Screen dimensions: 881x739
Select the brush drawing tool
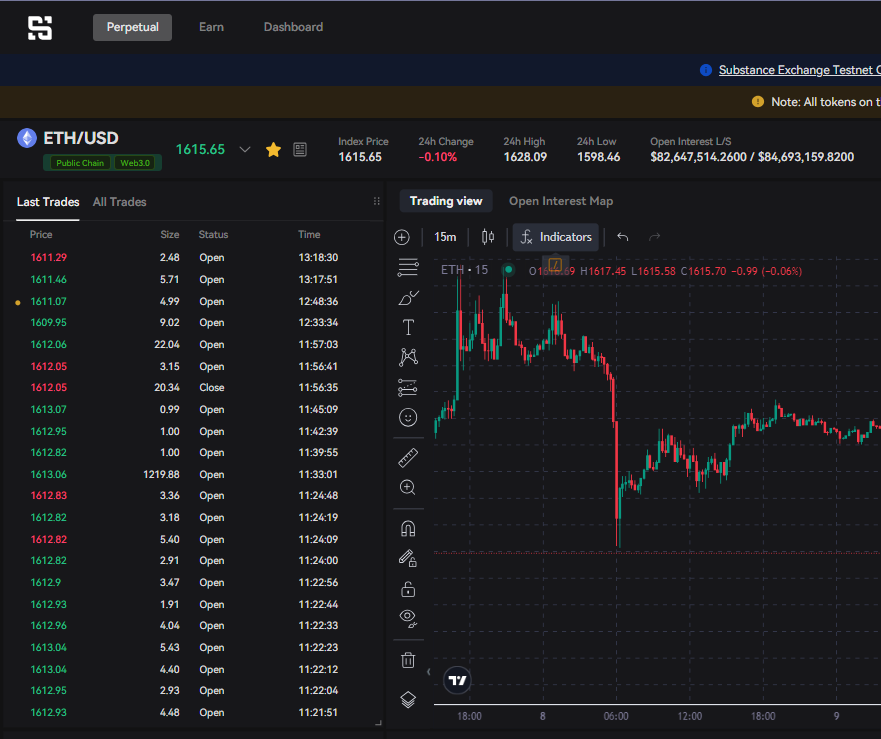coord(408,298)
